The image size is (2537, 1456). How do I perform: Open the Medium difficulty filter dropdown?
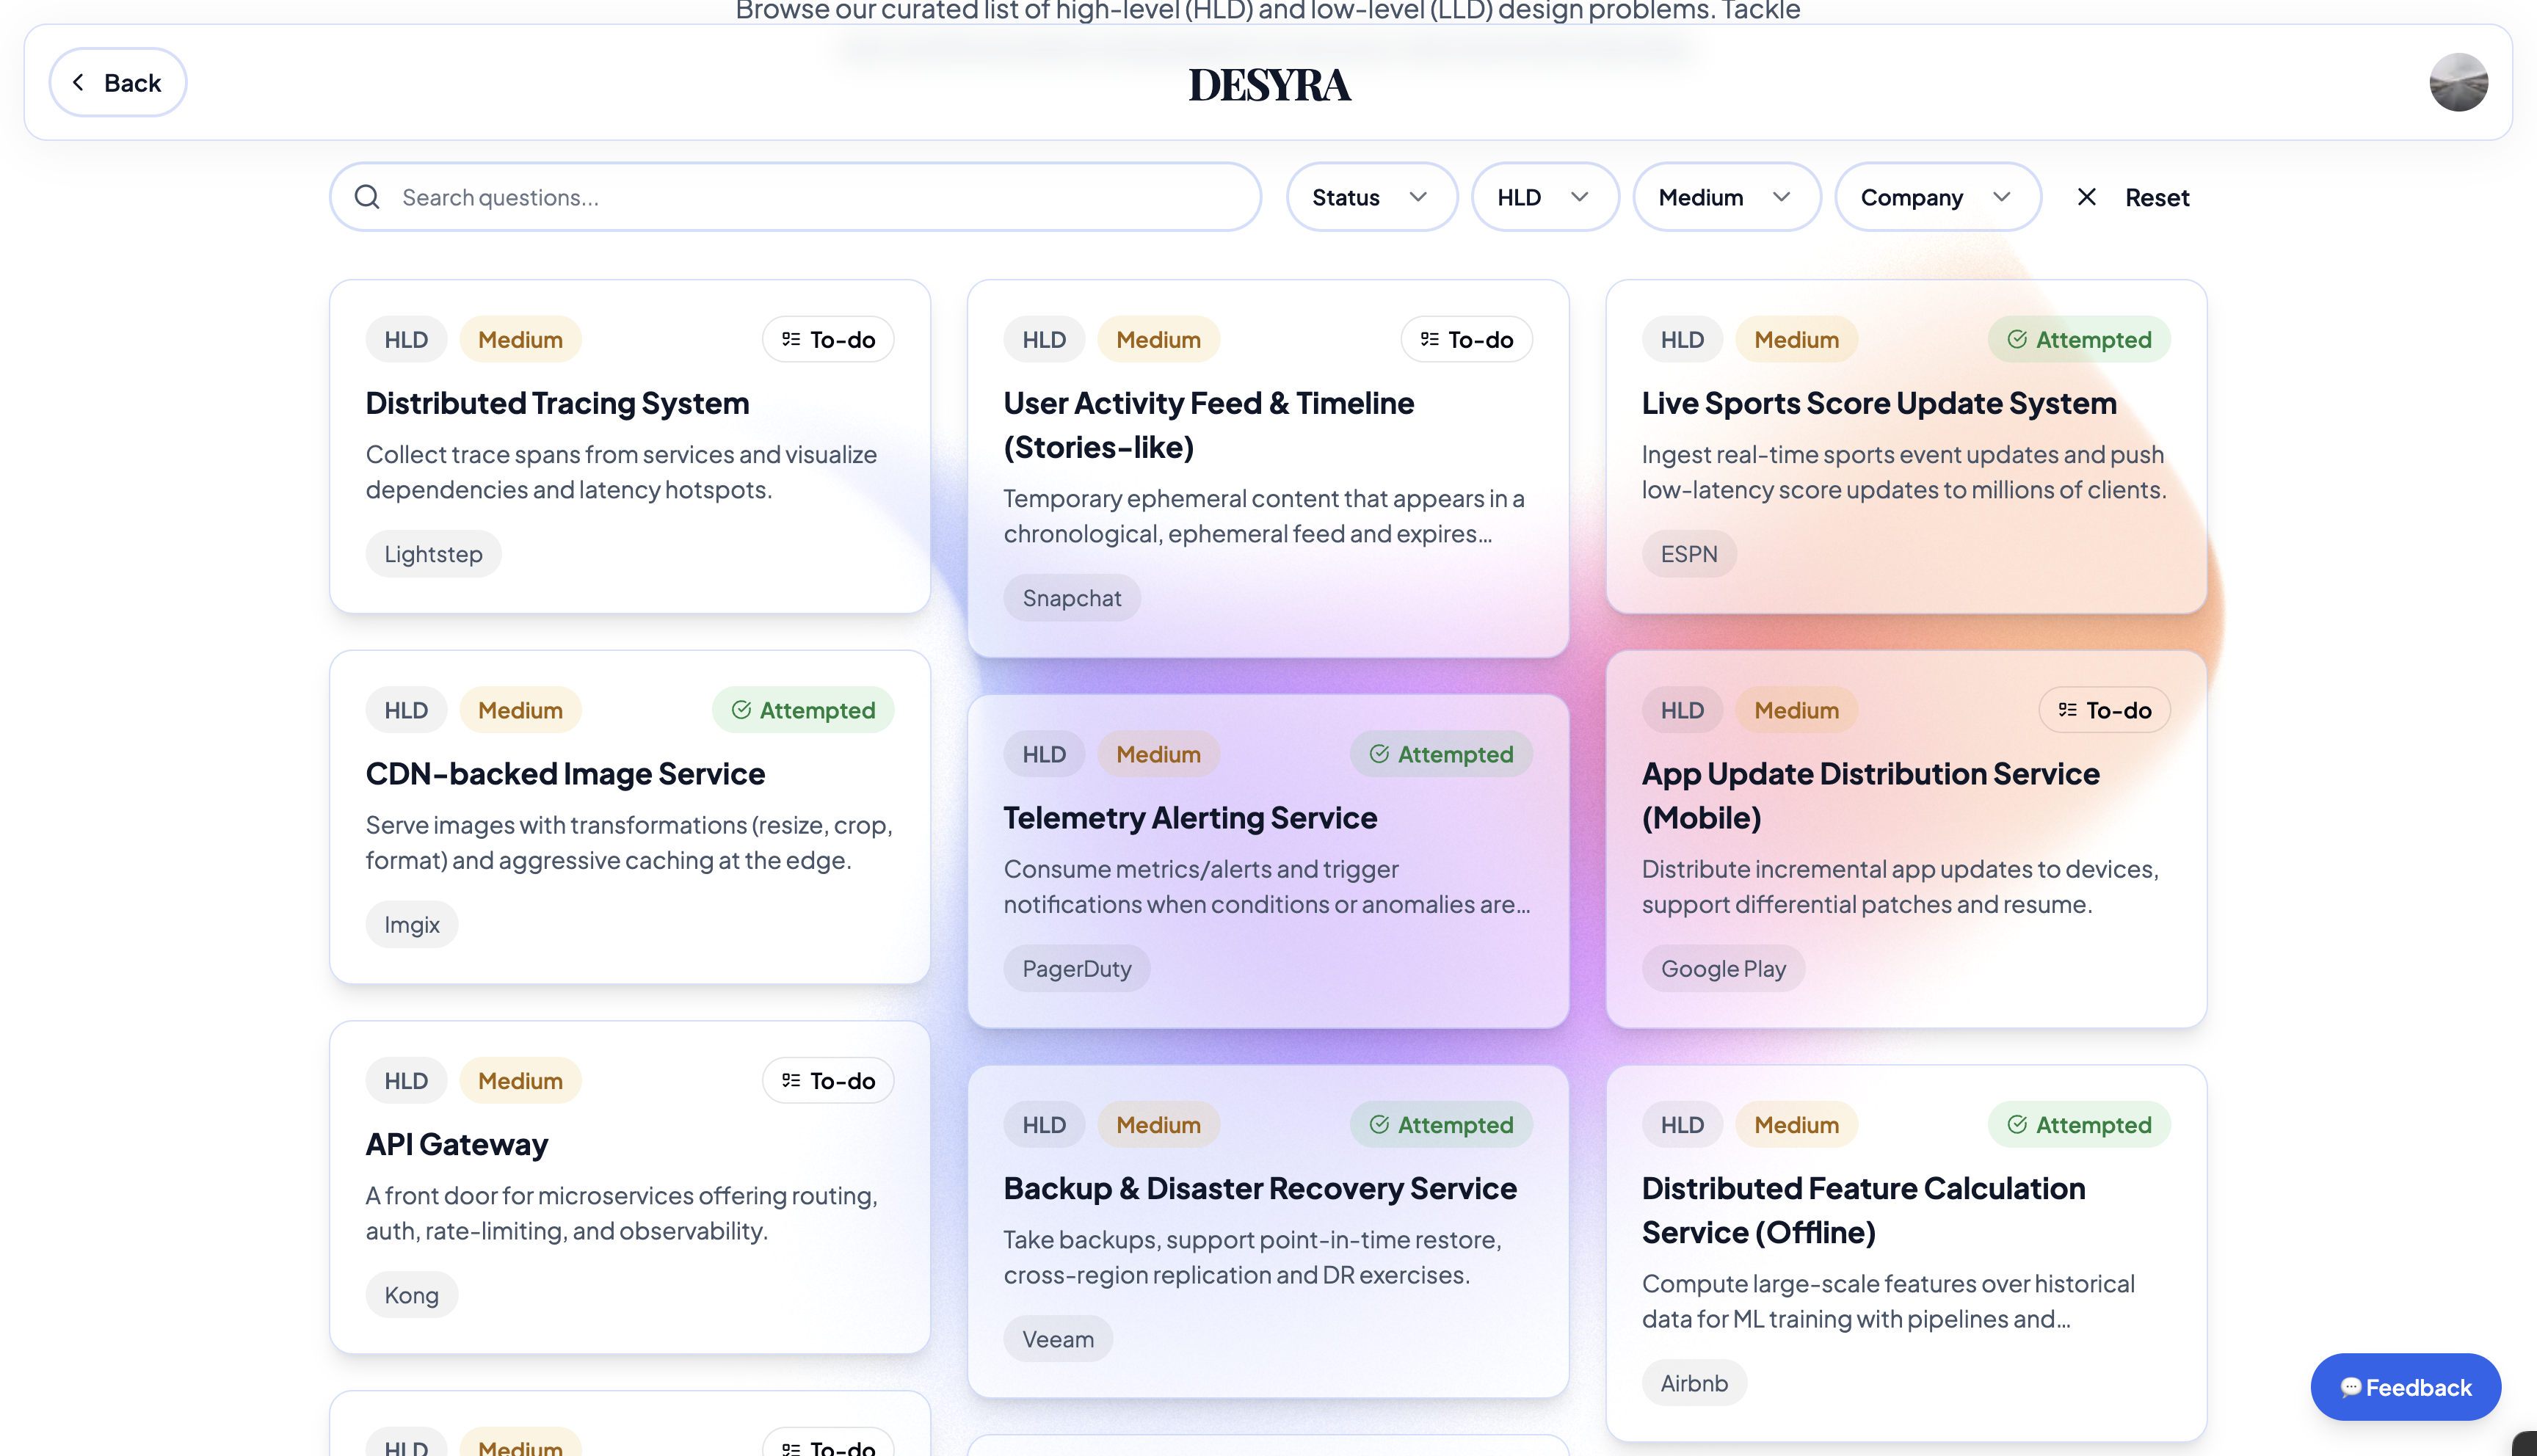click(x=1725, y=196)
